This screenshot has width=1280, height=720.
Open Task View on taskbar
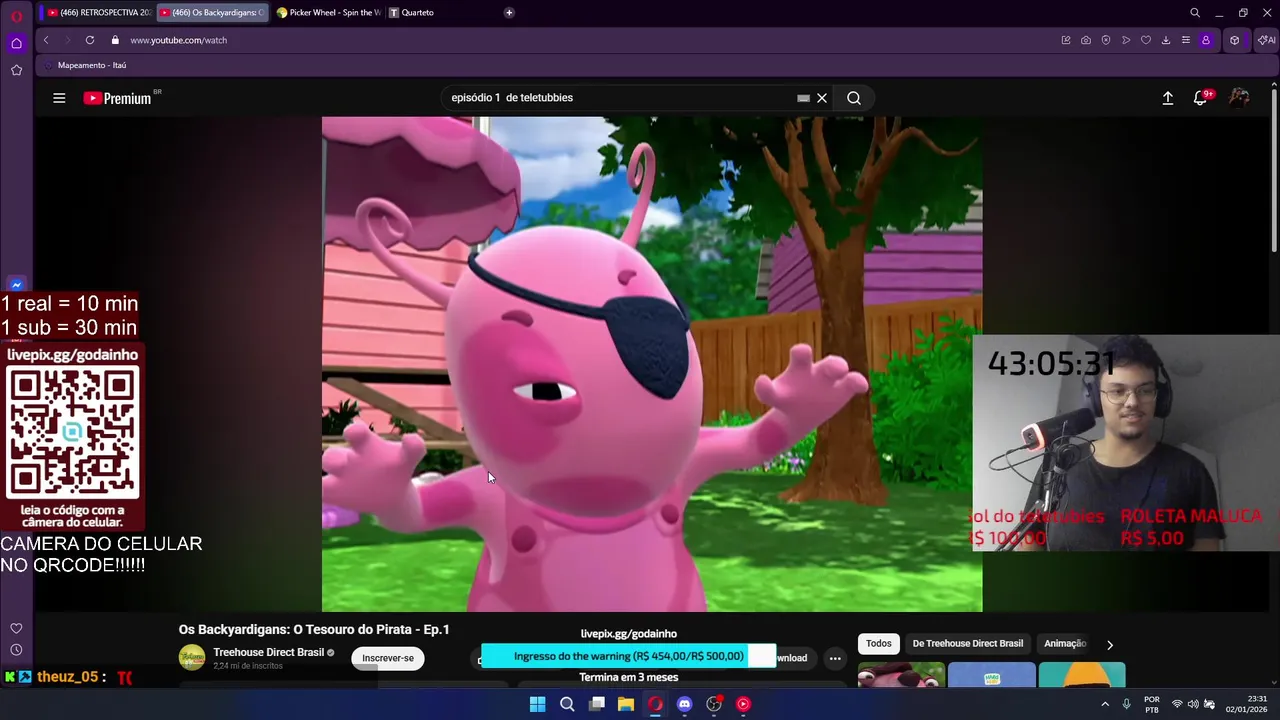point(596,704)
